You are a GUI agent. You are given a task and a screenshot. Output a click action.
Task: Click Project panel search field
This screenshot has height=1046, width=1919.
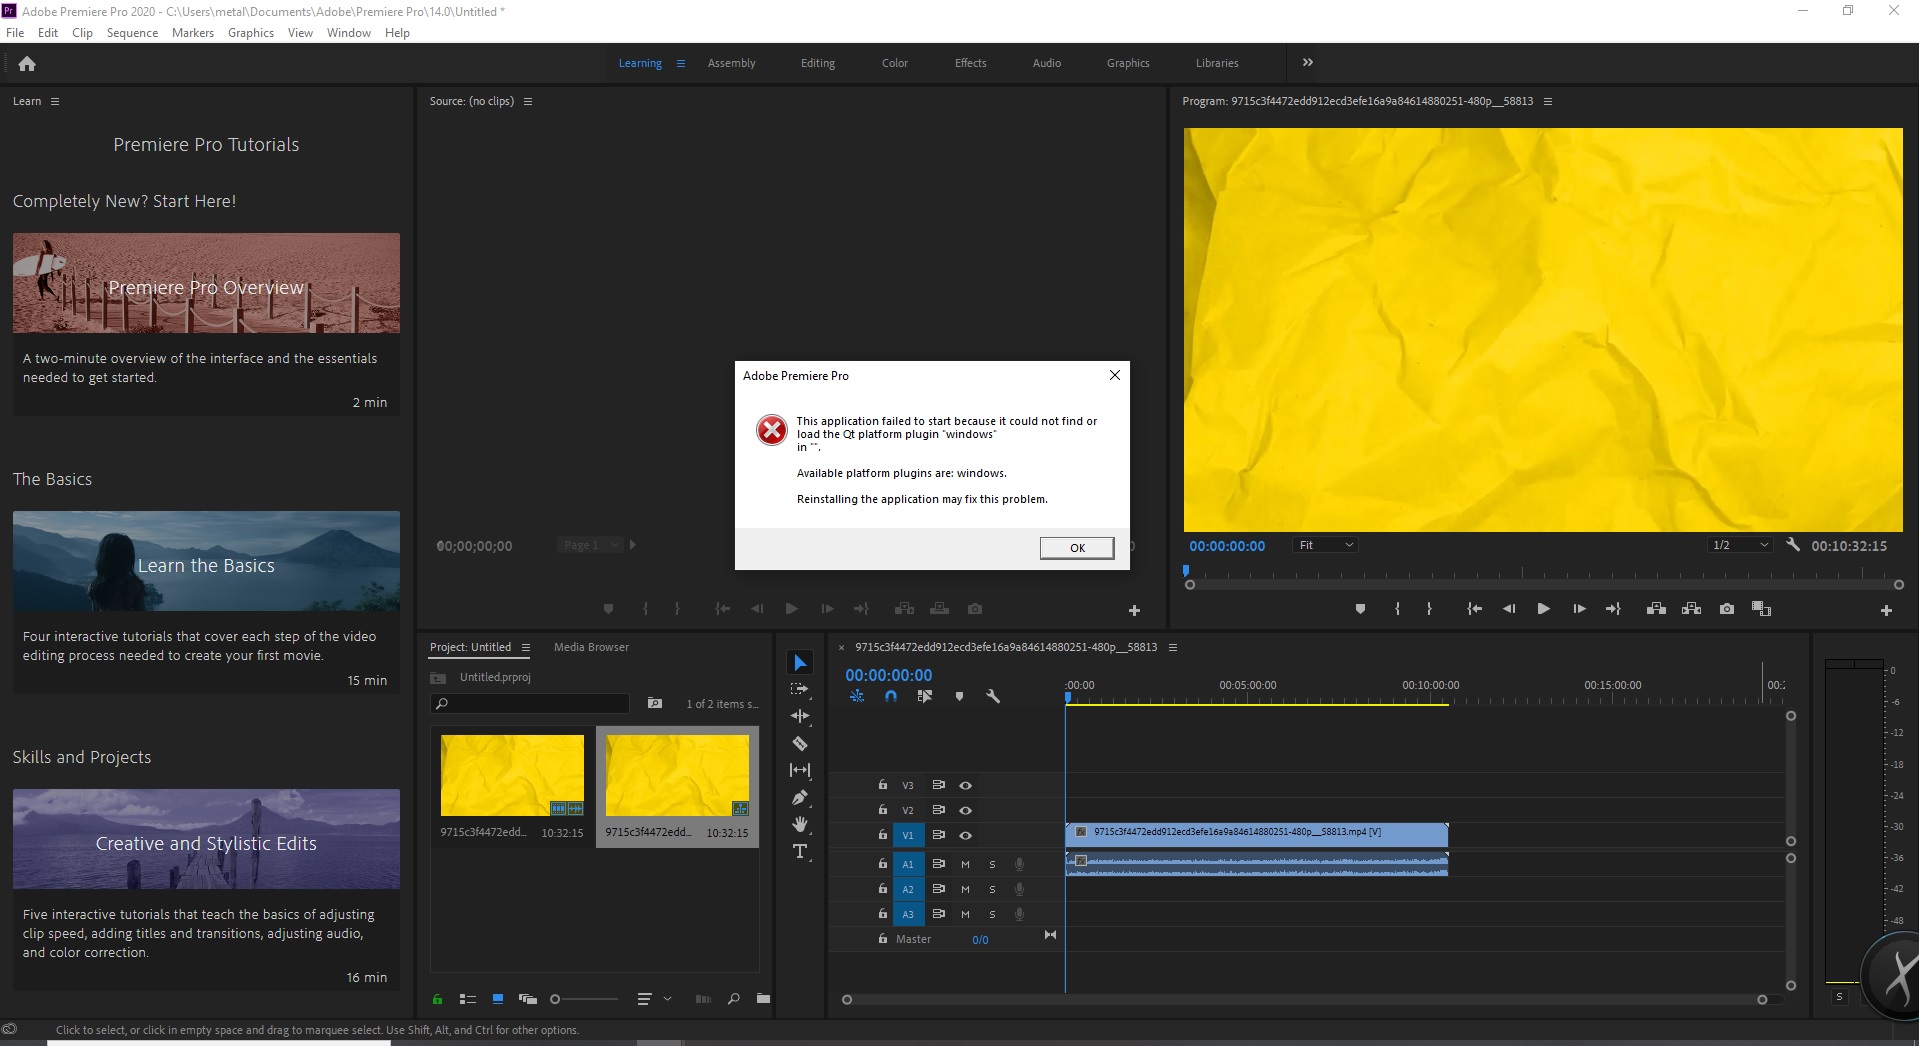pyautogui.click(x=530, y=704)
